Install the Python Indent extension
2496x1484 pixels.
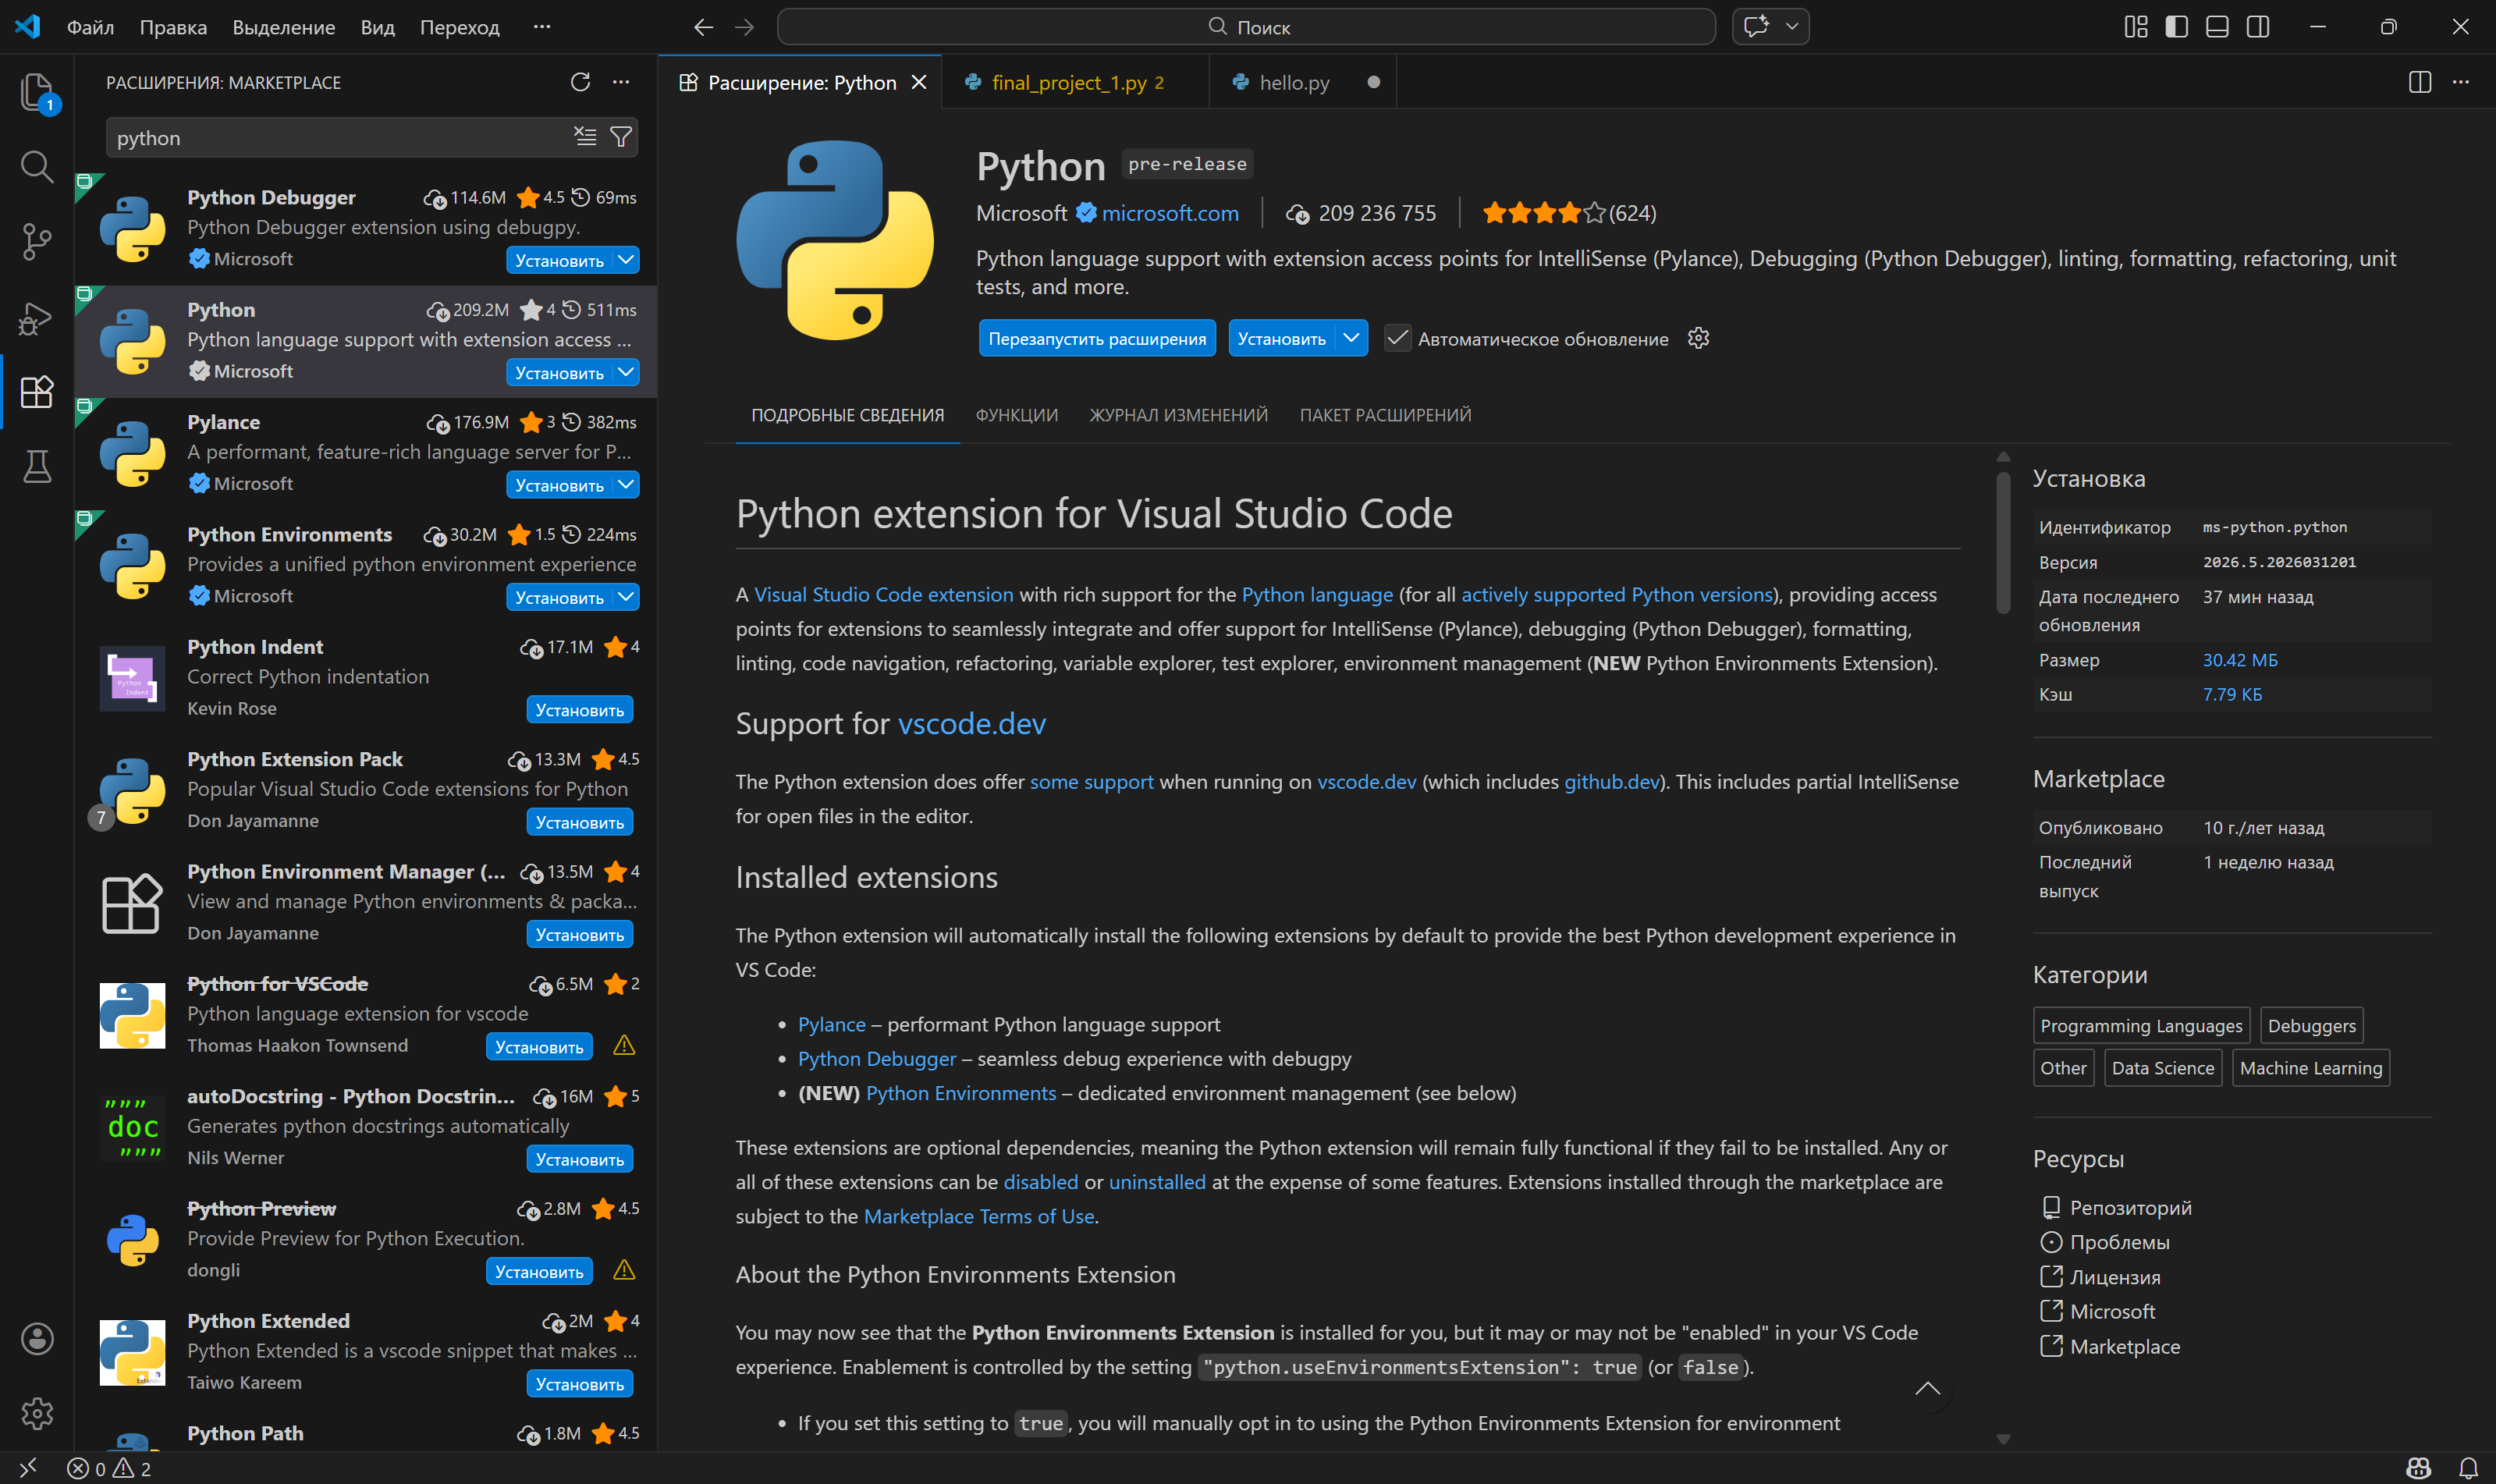(x=580, y=710)
